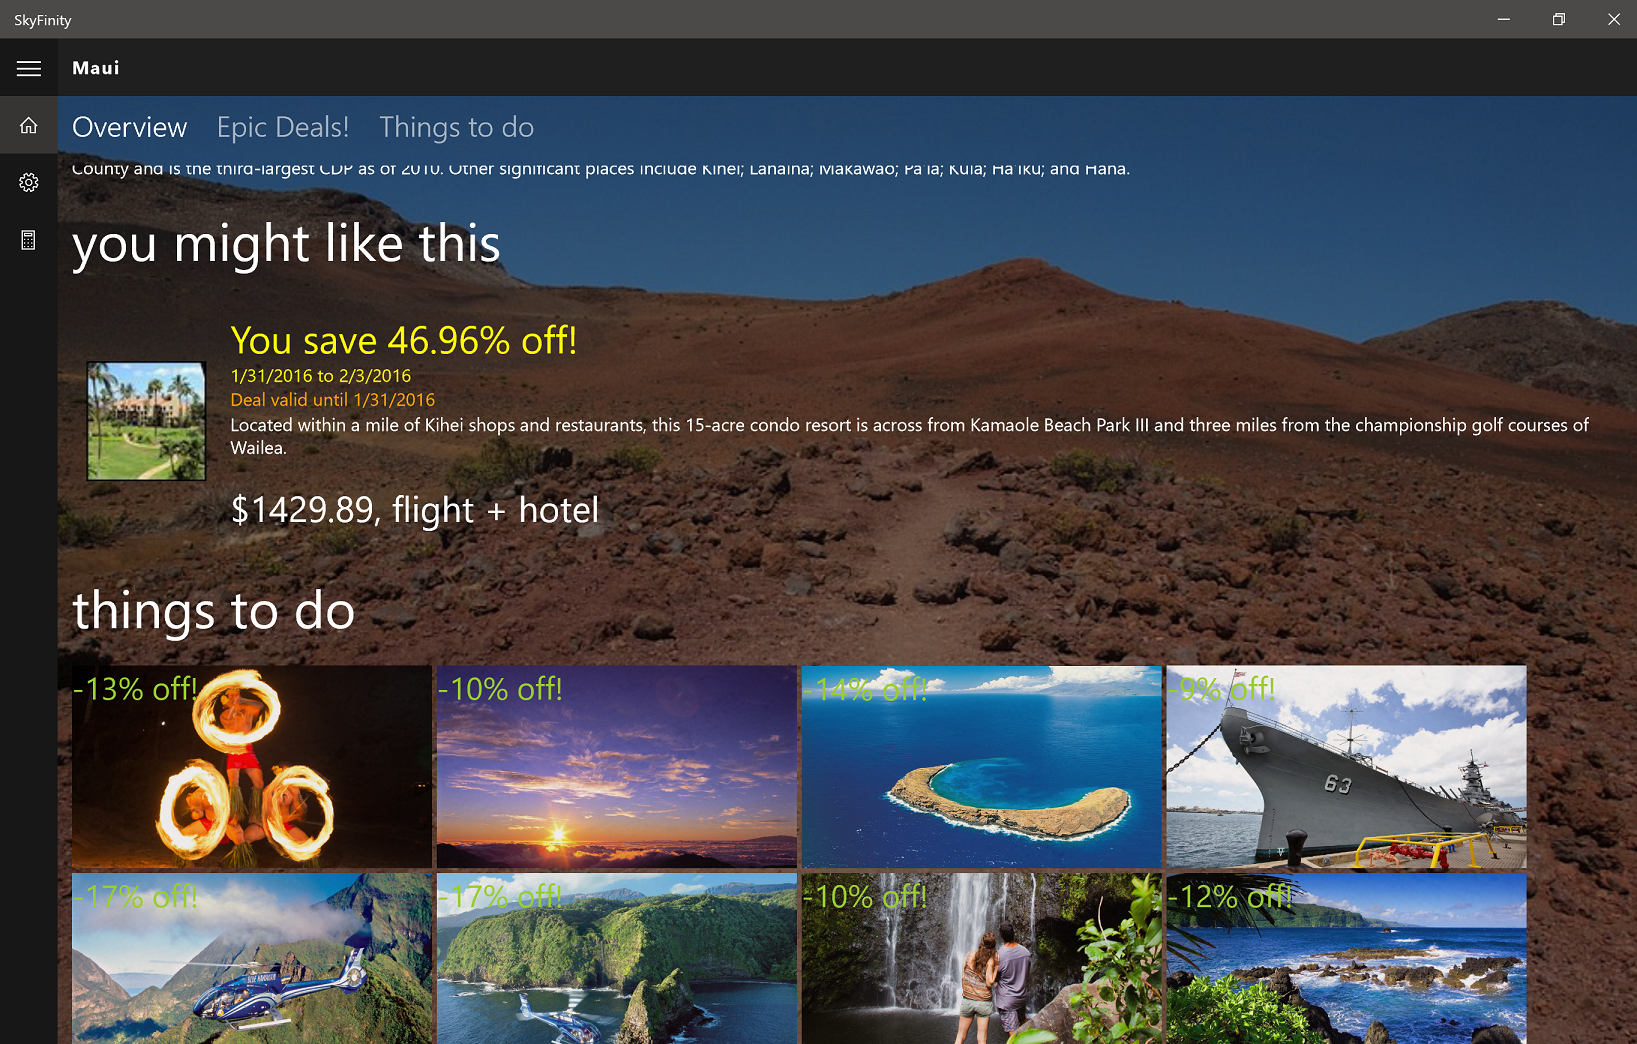Open the fire dancer -13% off tile
The image size is (1637, 1044).
(x=252, y=767)
